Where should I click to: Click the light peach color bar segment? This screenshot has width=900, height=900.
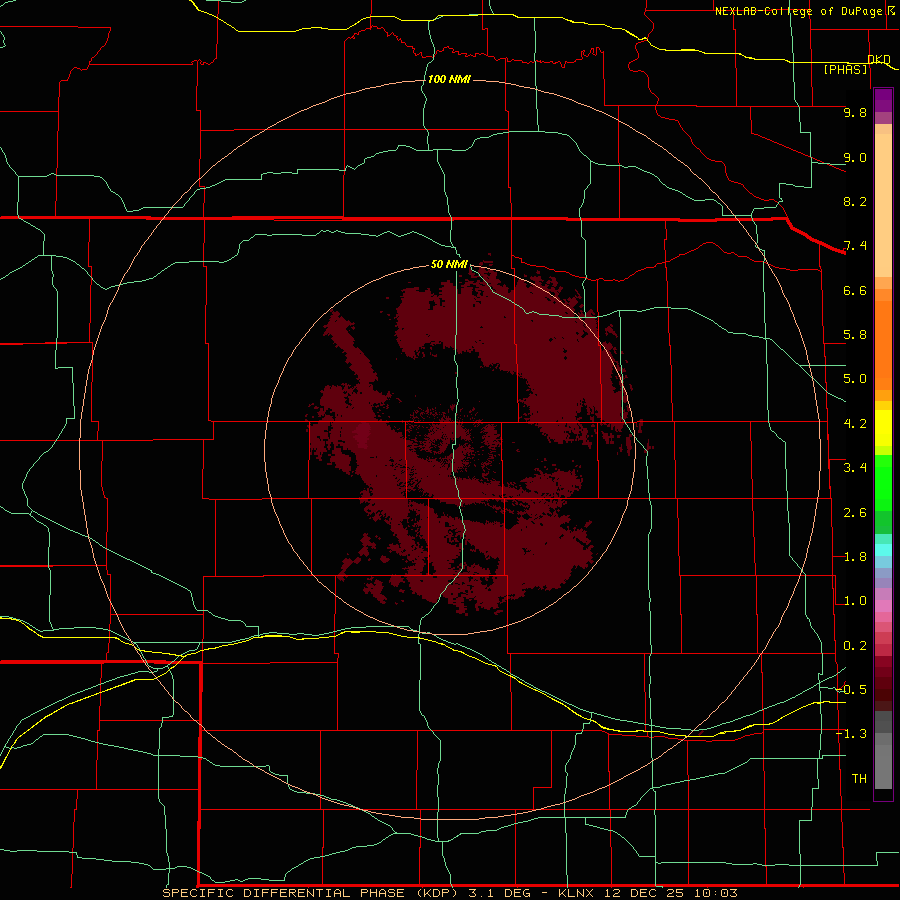tap(883, 205)
